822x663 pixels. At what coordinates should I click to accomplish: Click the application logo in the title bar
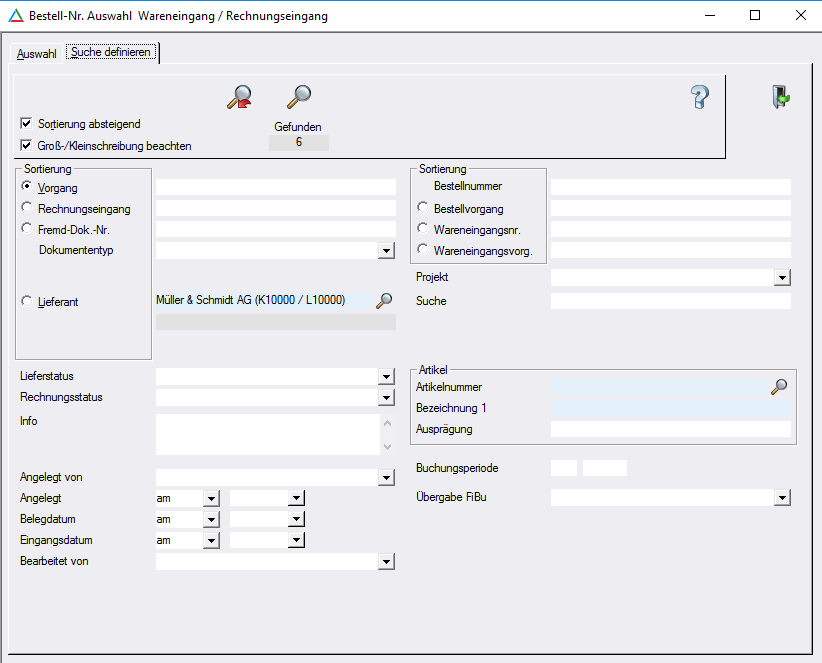click(15, 16)
